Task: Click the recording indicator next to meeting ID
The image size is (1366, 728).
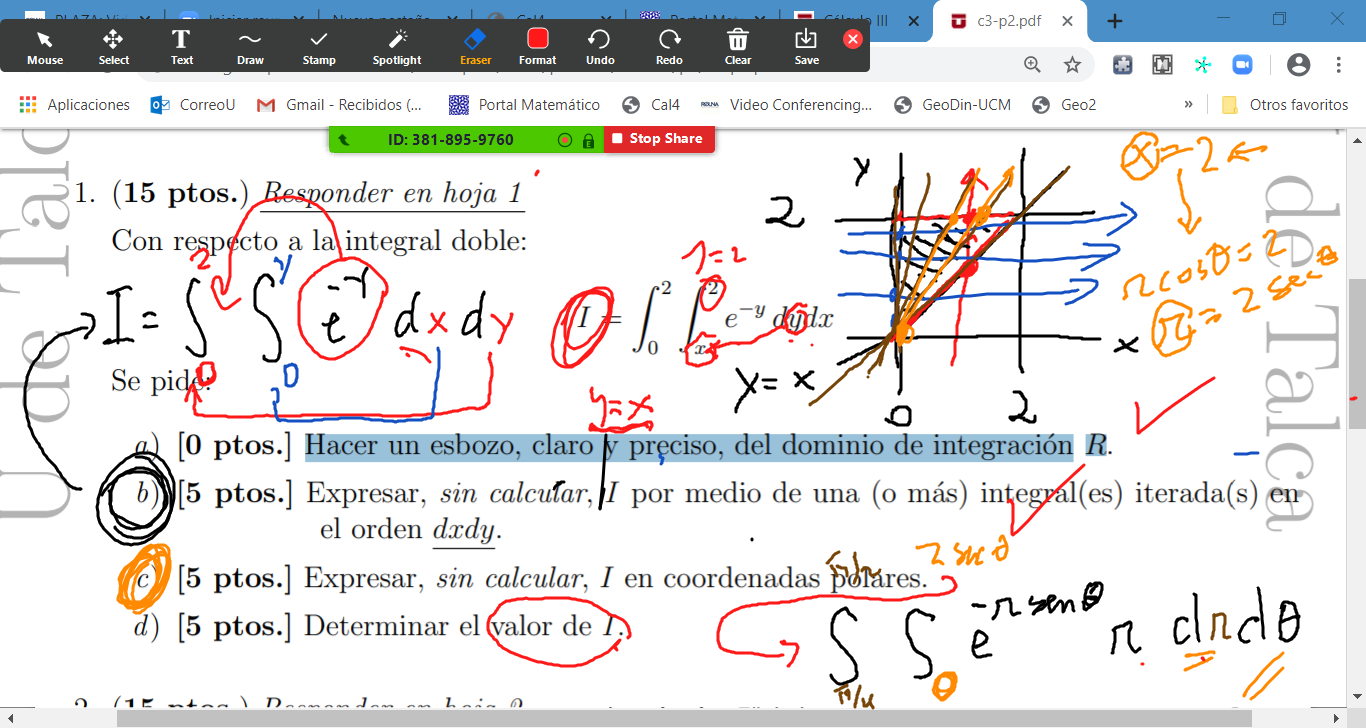Action: [565, 140]
